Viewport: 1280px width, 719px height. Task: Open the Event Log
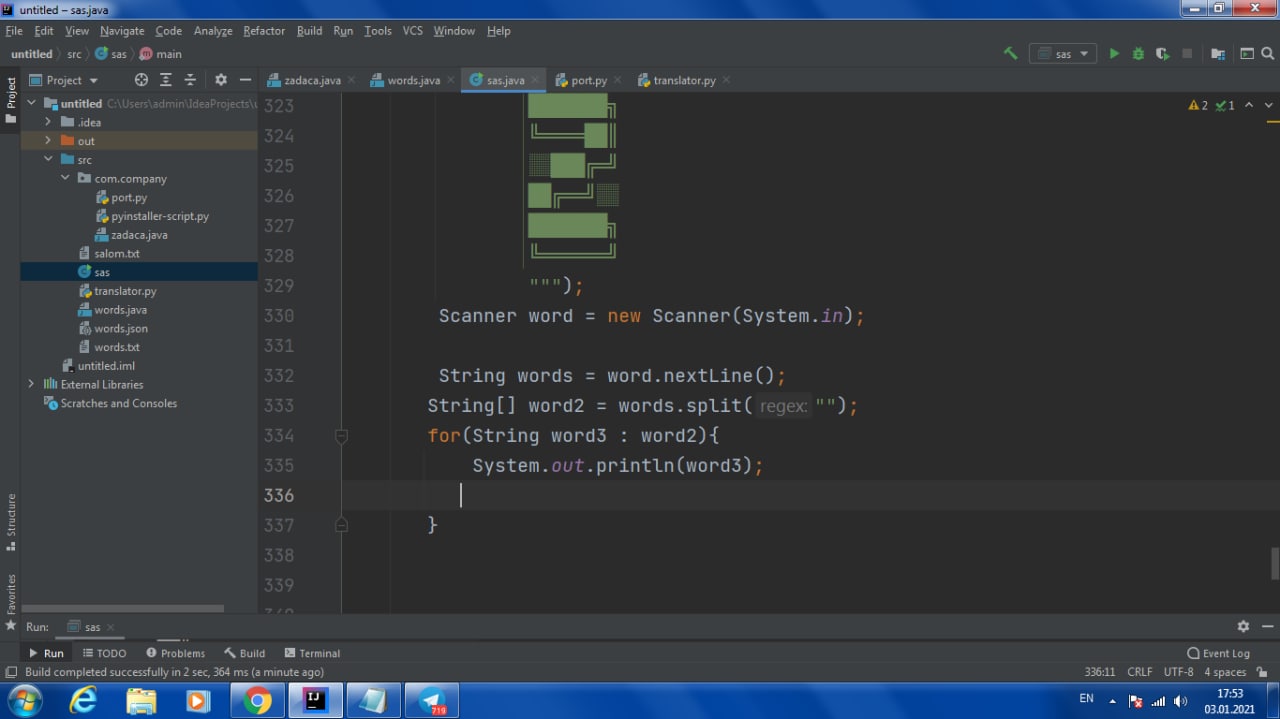click(1218, 653)
